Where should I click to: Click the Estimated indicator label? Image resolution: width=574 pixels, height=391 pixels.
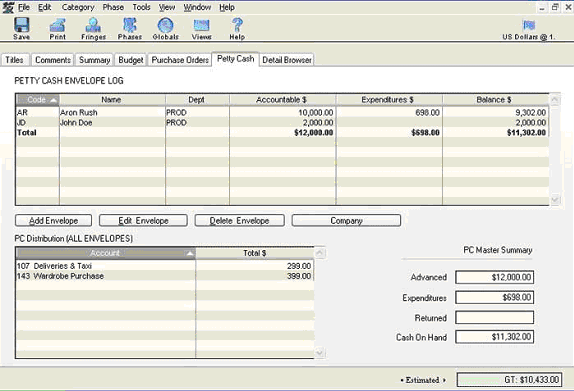[x=423, y=380]
